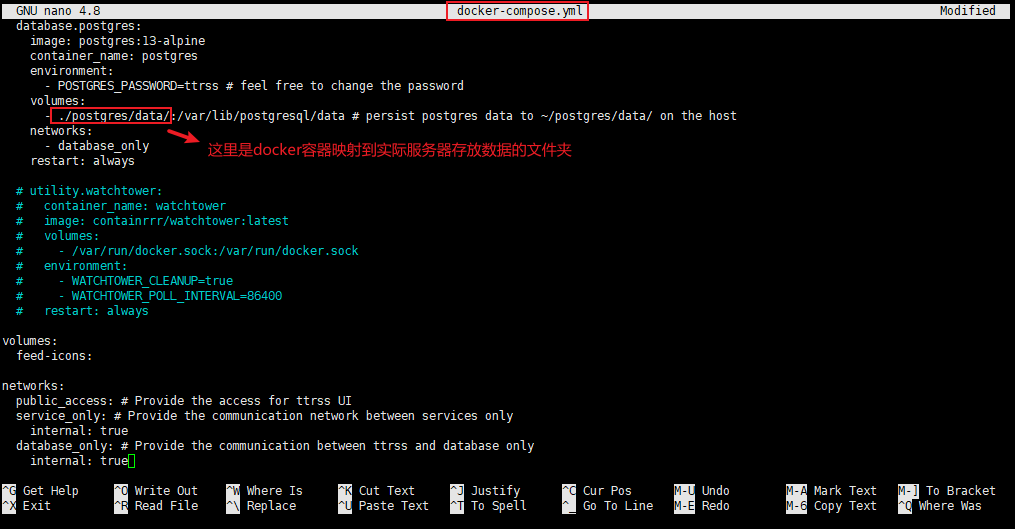The height and width of the screenshot is (529, 1015).
Task: Click the Modified status in title bar
Action: coord(968,11)
